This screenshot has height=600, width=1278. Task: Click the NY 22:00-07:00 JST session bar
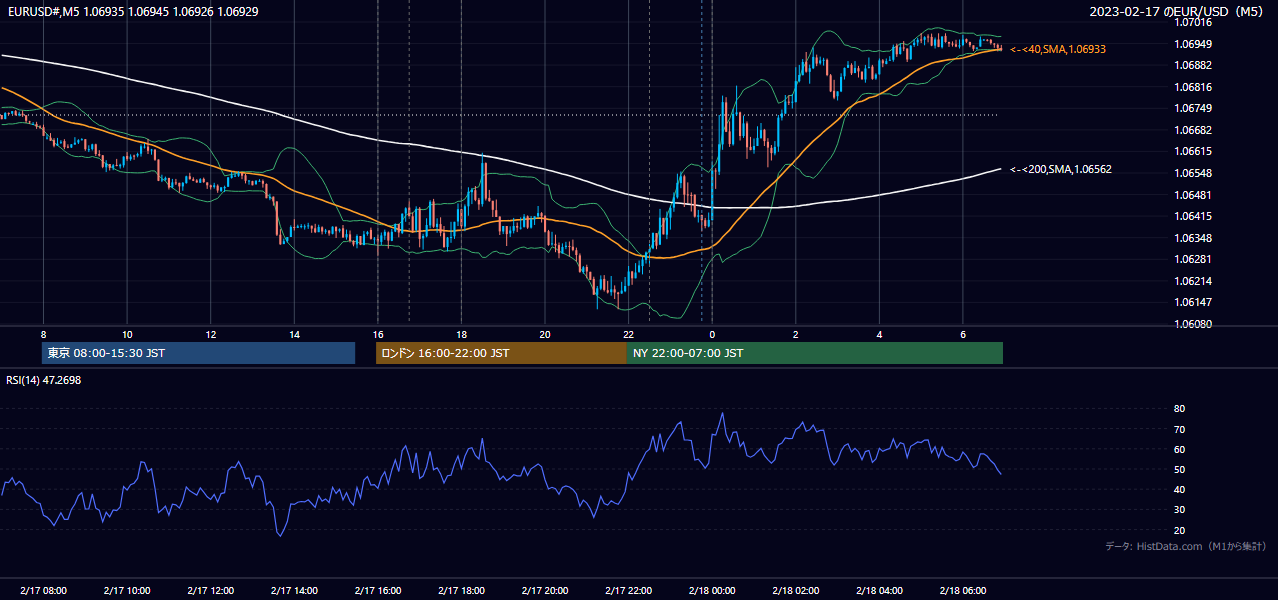815,353
